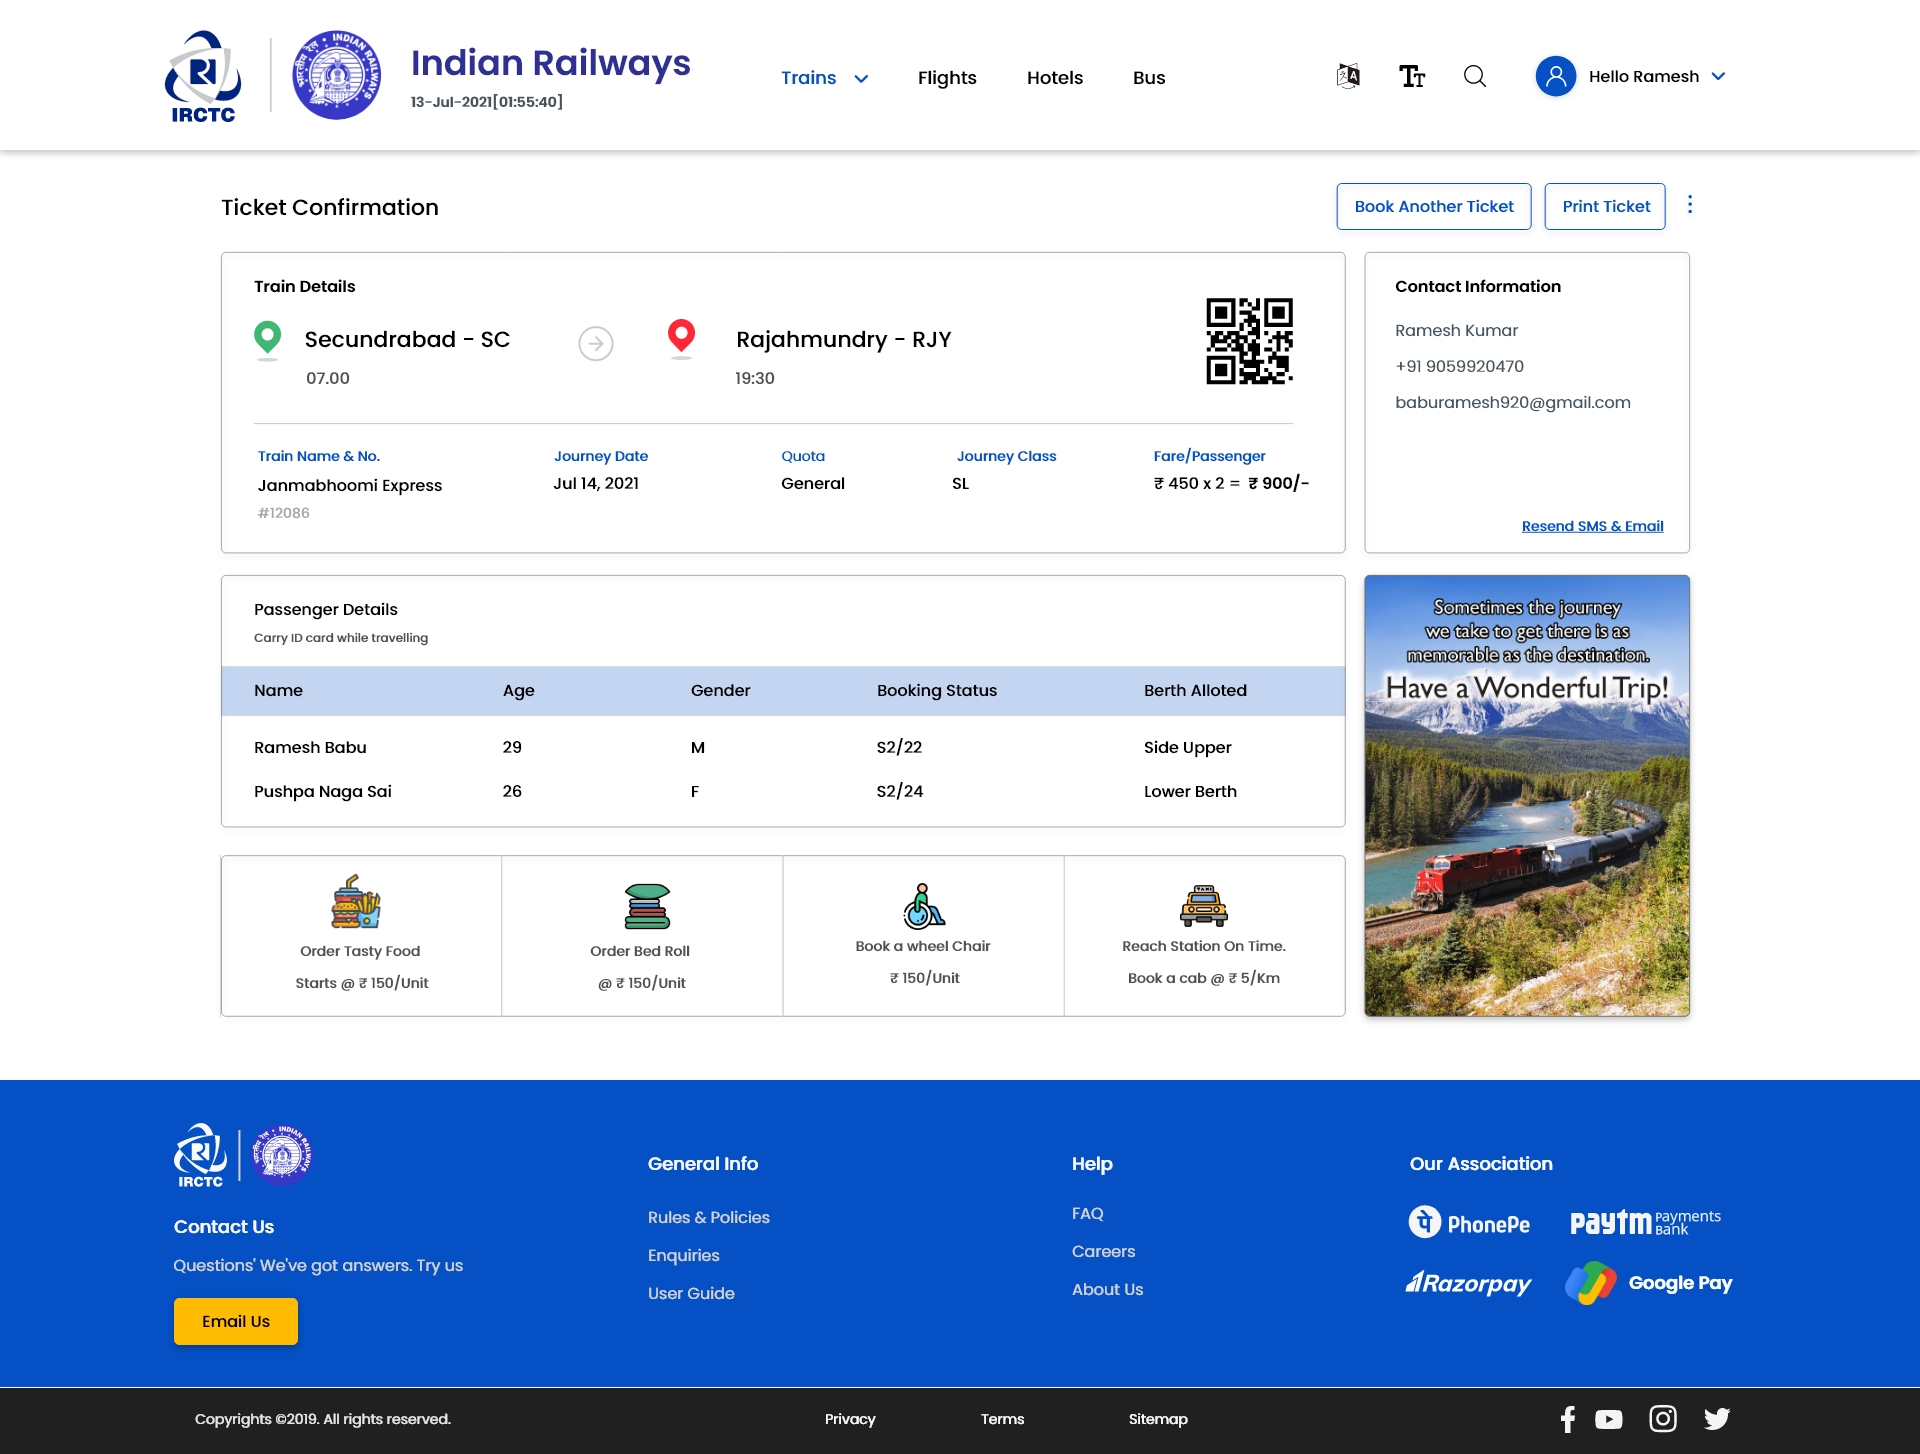Click the ticket QR code

1249,341
